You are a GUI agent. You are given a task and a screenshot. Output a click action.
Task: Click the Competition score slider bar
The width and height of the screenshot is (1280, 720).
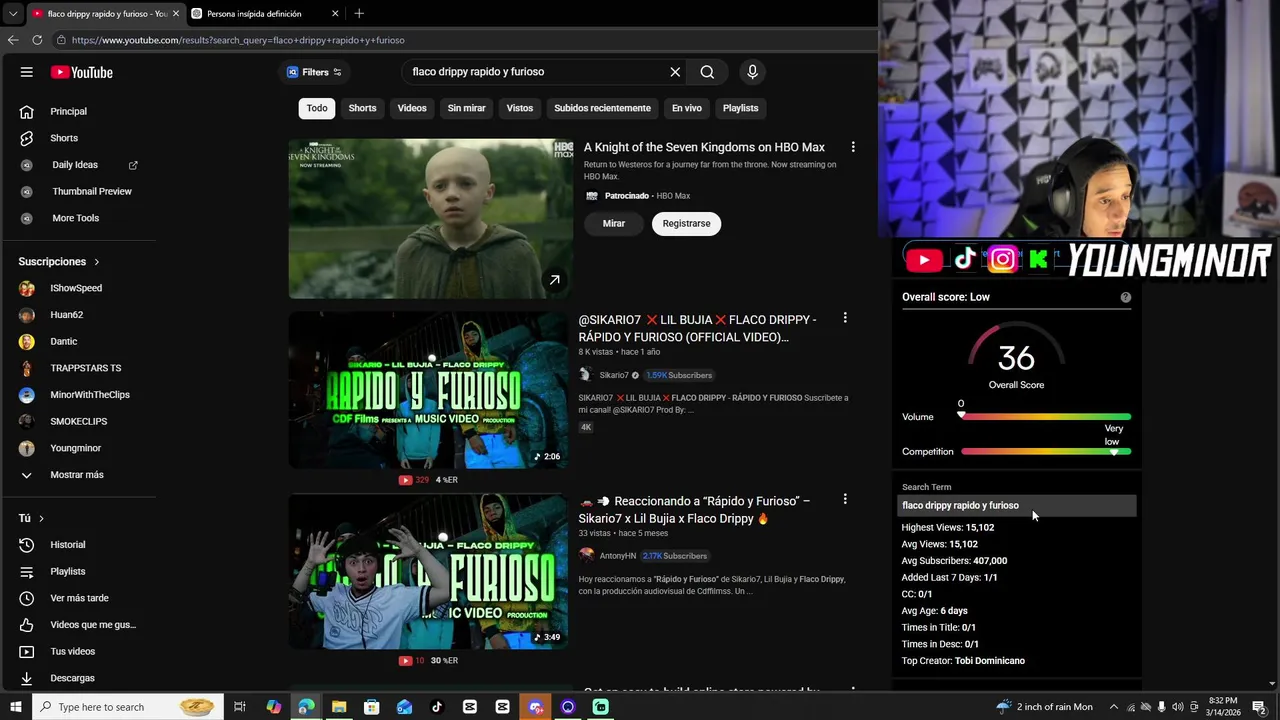point(1045,452)
